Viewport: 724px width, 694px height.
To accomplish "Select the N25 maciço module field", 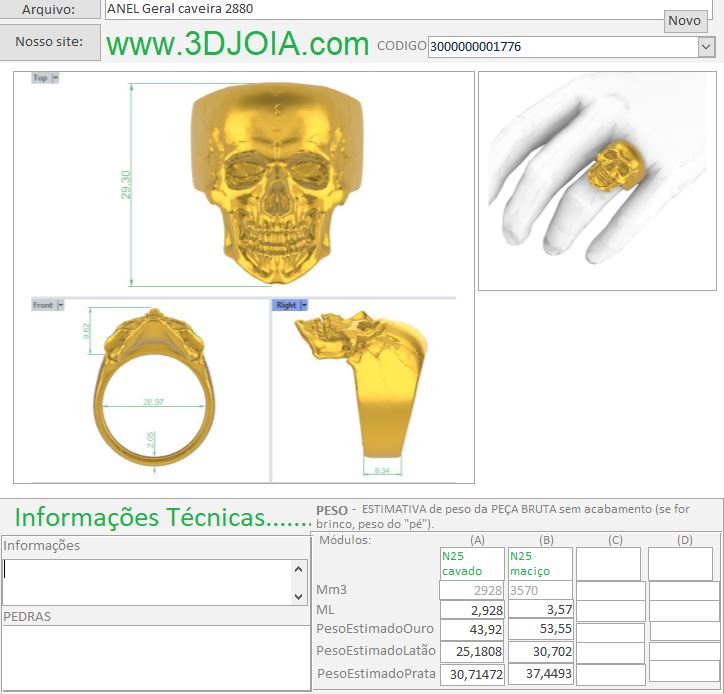I will (540, 564).
